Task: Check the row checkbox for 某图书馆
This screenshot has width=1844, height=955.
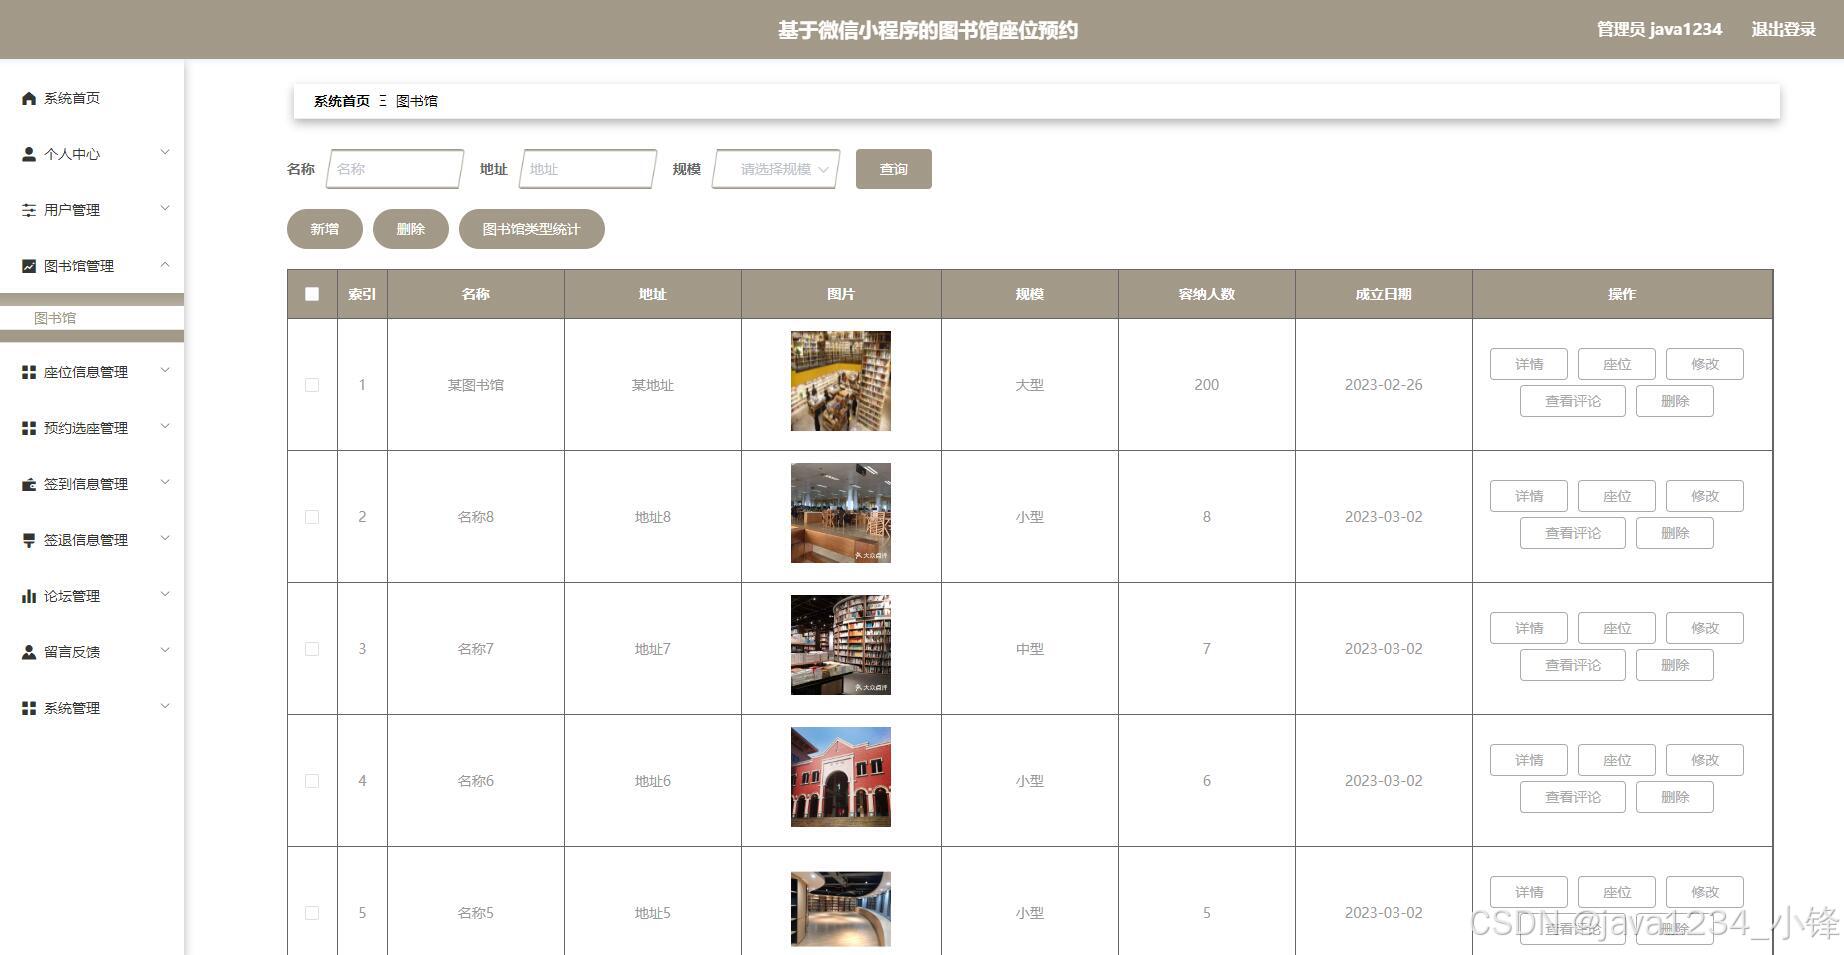Action: coord(312,385)
